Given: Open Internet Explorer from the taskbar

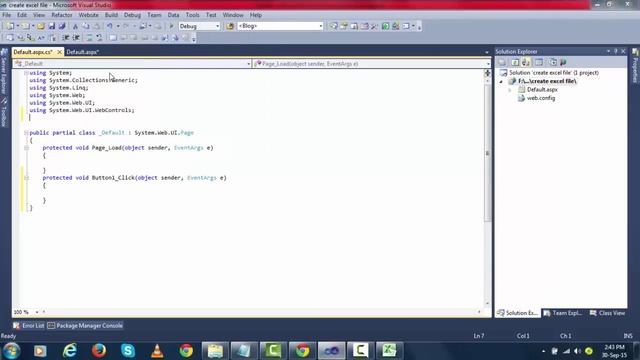Looking at the screenshot, I should tap(70, 351).
